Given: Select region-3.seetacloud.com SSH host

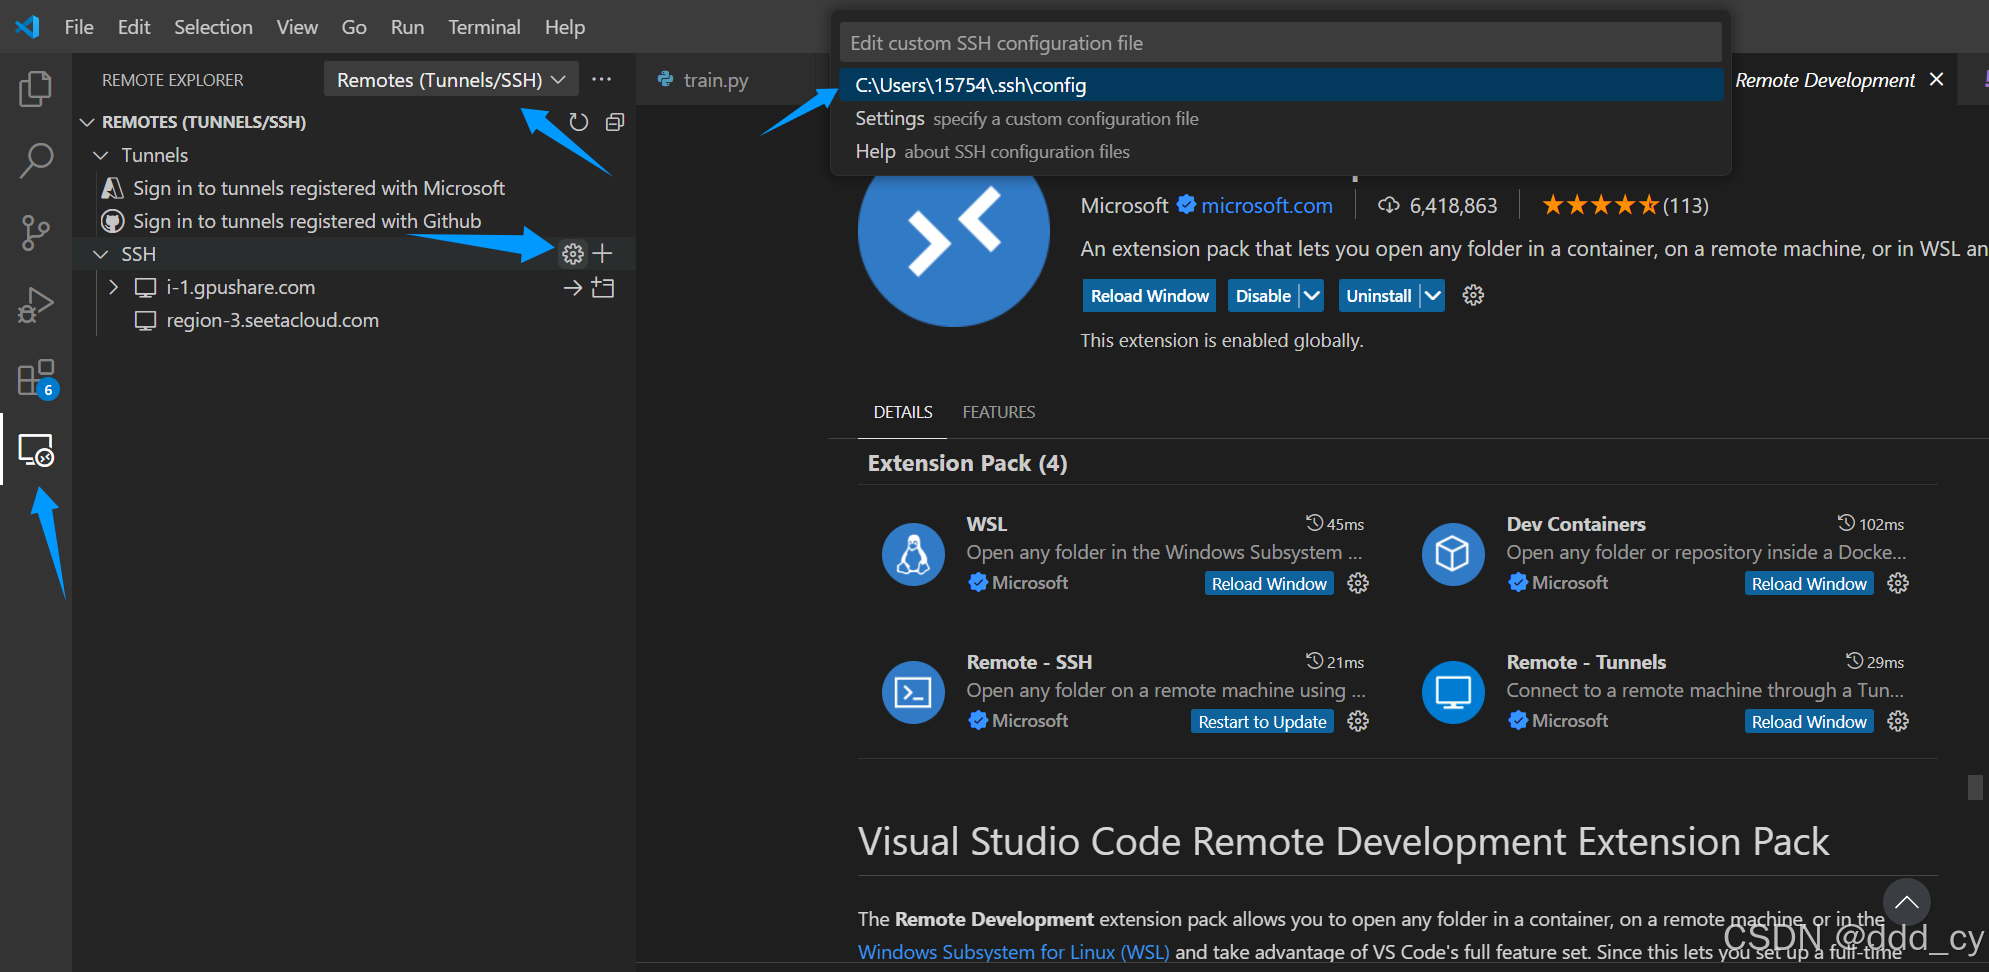Looking at the screenshot, I should pyautogui.click(x=272, y=320).
